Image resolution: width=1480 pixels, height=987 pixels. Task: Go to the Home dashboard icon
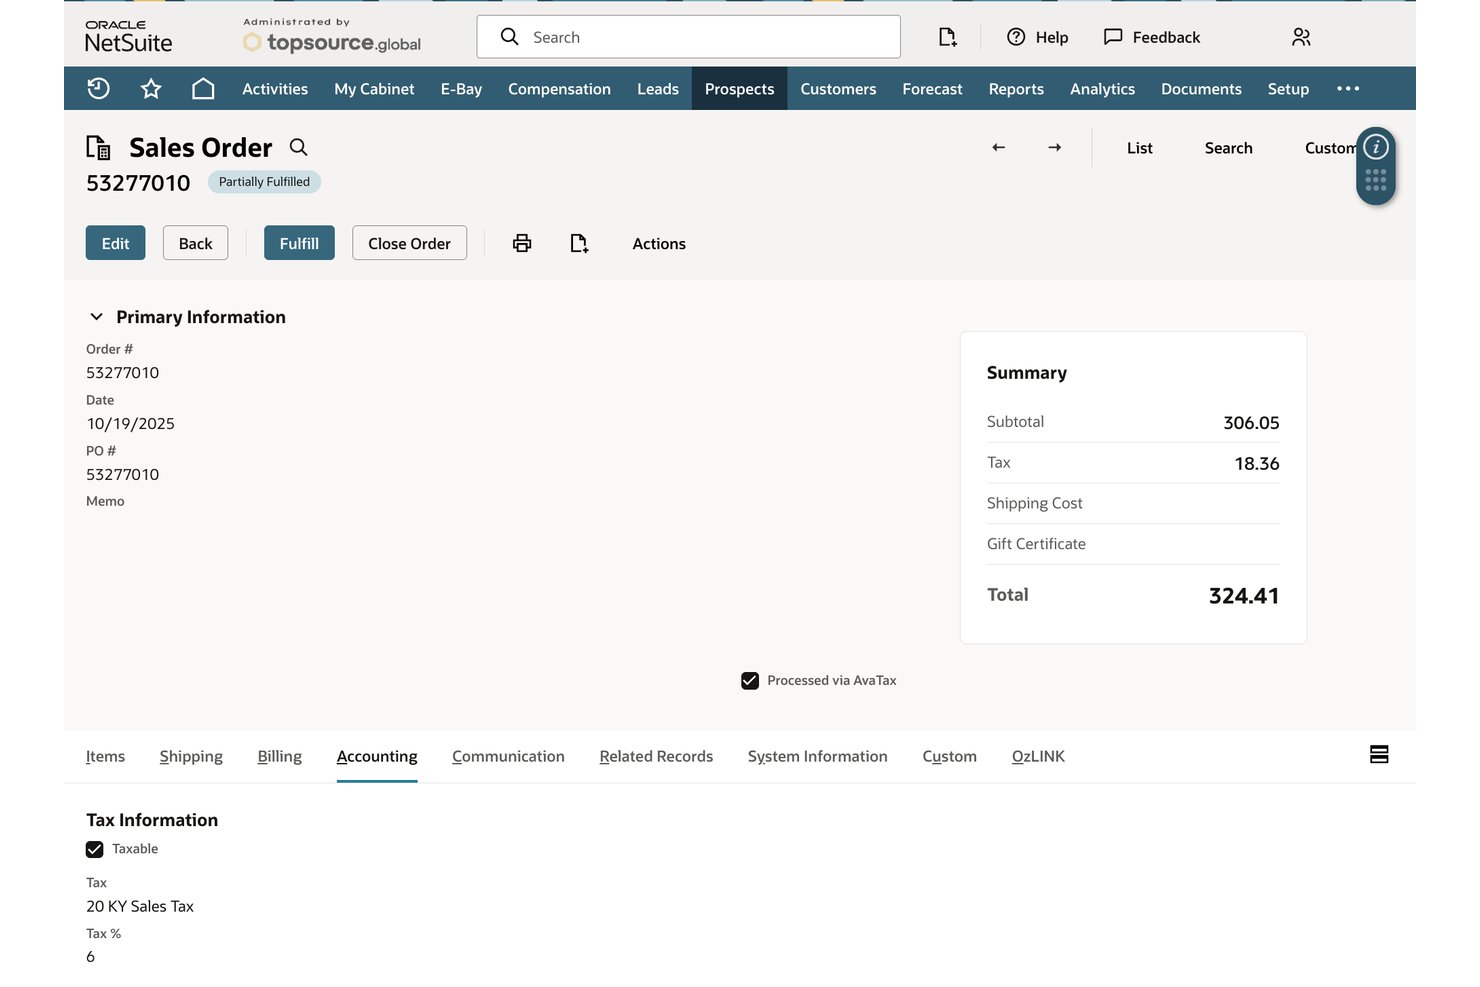pyautogui.click(x=203, y=89)
